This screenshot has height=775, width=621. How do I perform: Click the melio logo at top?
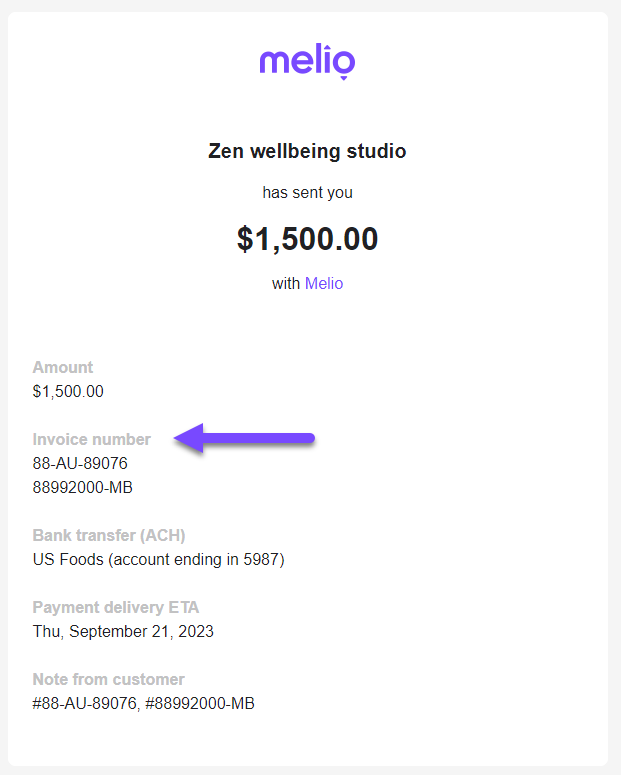click(x=307, y=61)
